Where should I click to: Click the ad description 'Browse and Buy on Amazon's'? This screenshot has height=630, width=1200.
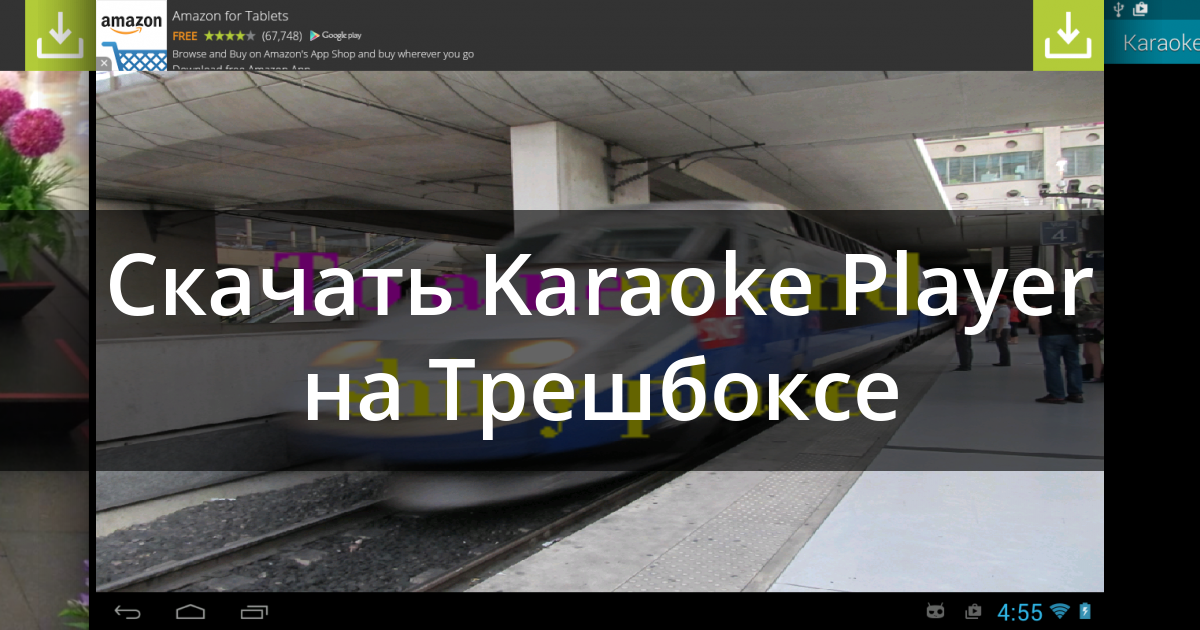323,54
